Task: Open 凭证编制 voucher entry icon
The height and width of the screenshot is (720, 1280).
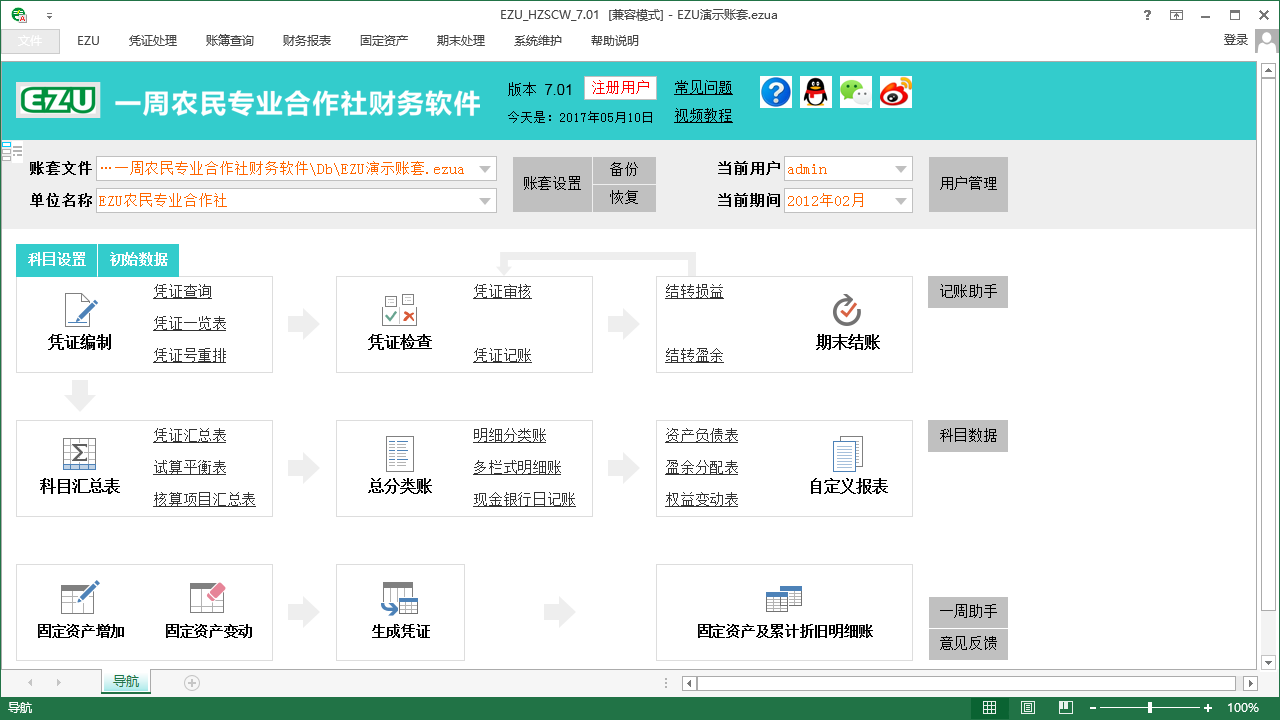Action: [x=80, y=310]
